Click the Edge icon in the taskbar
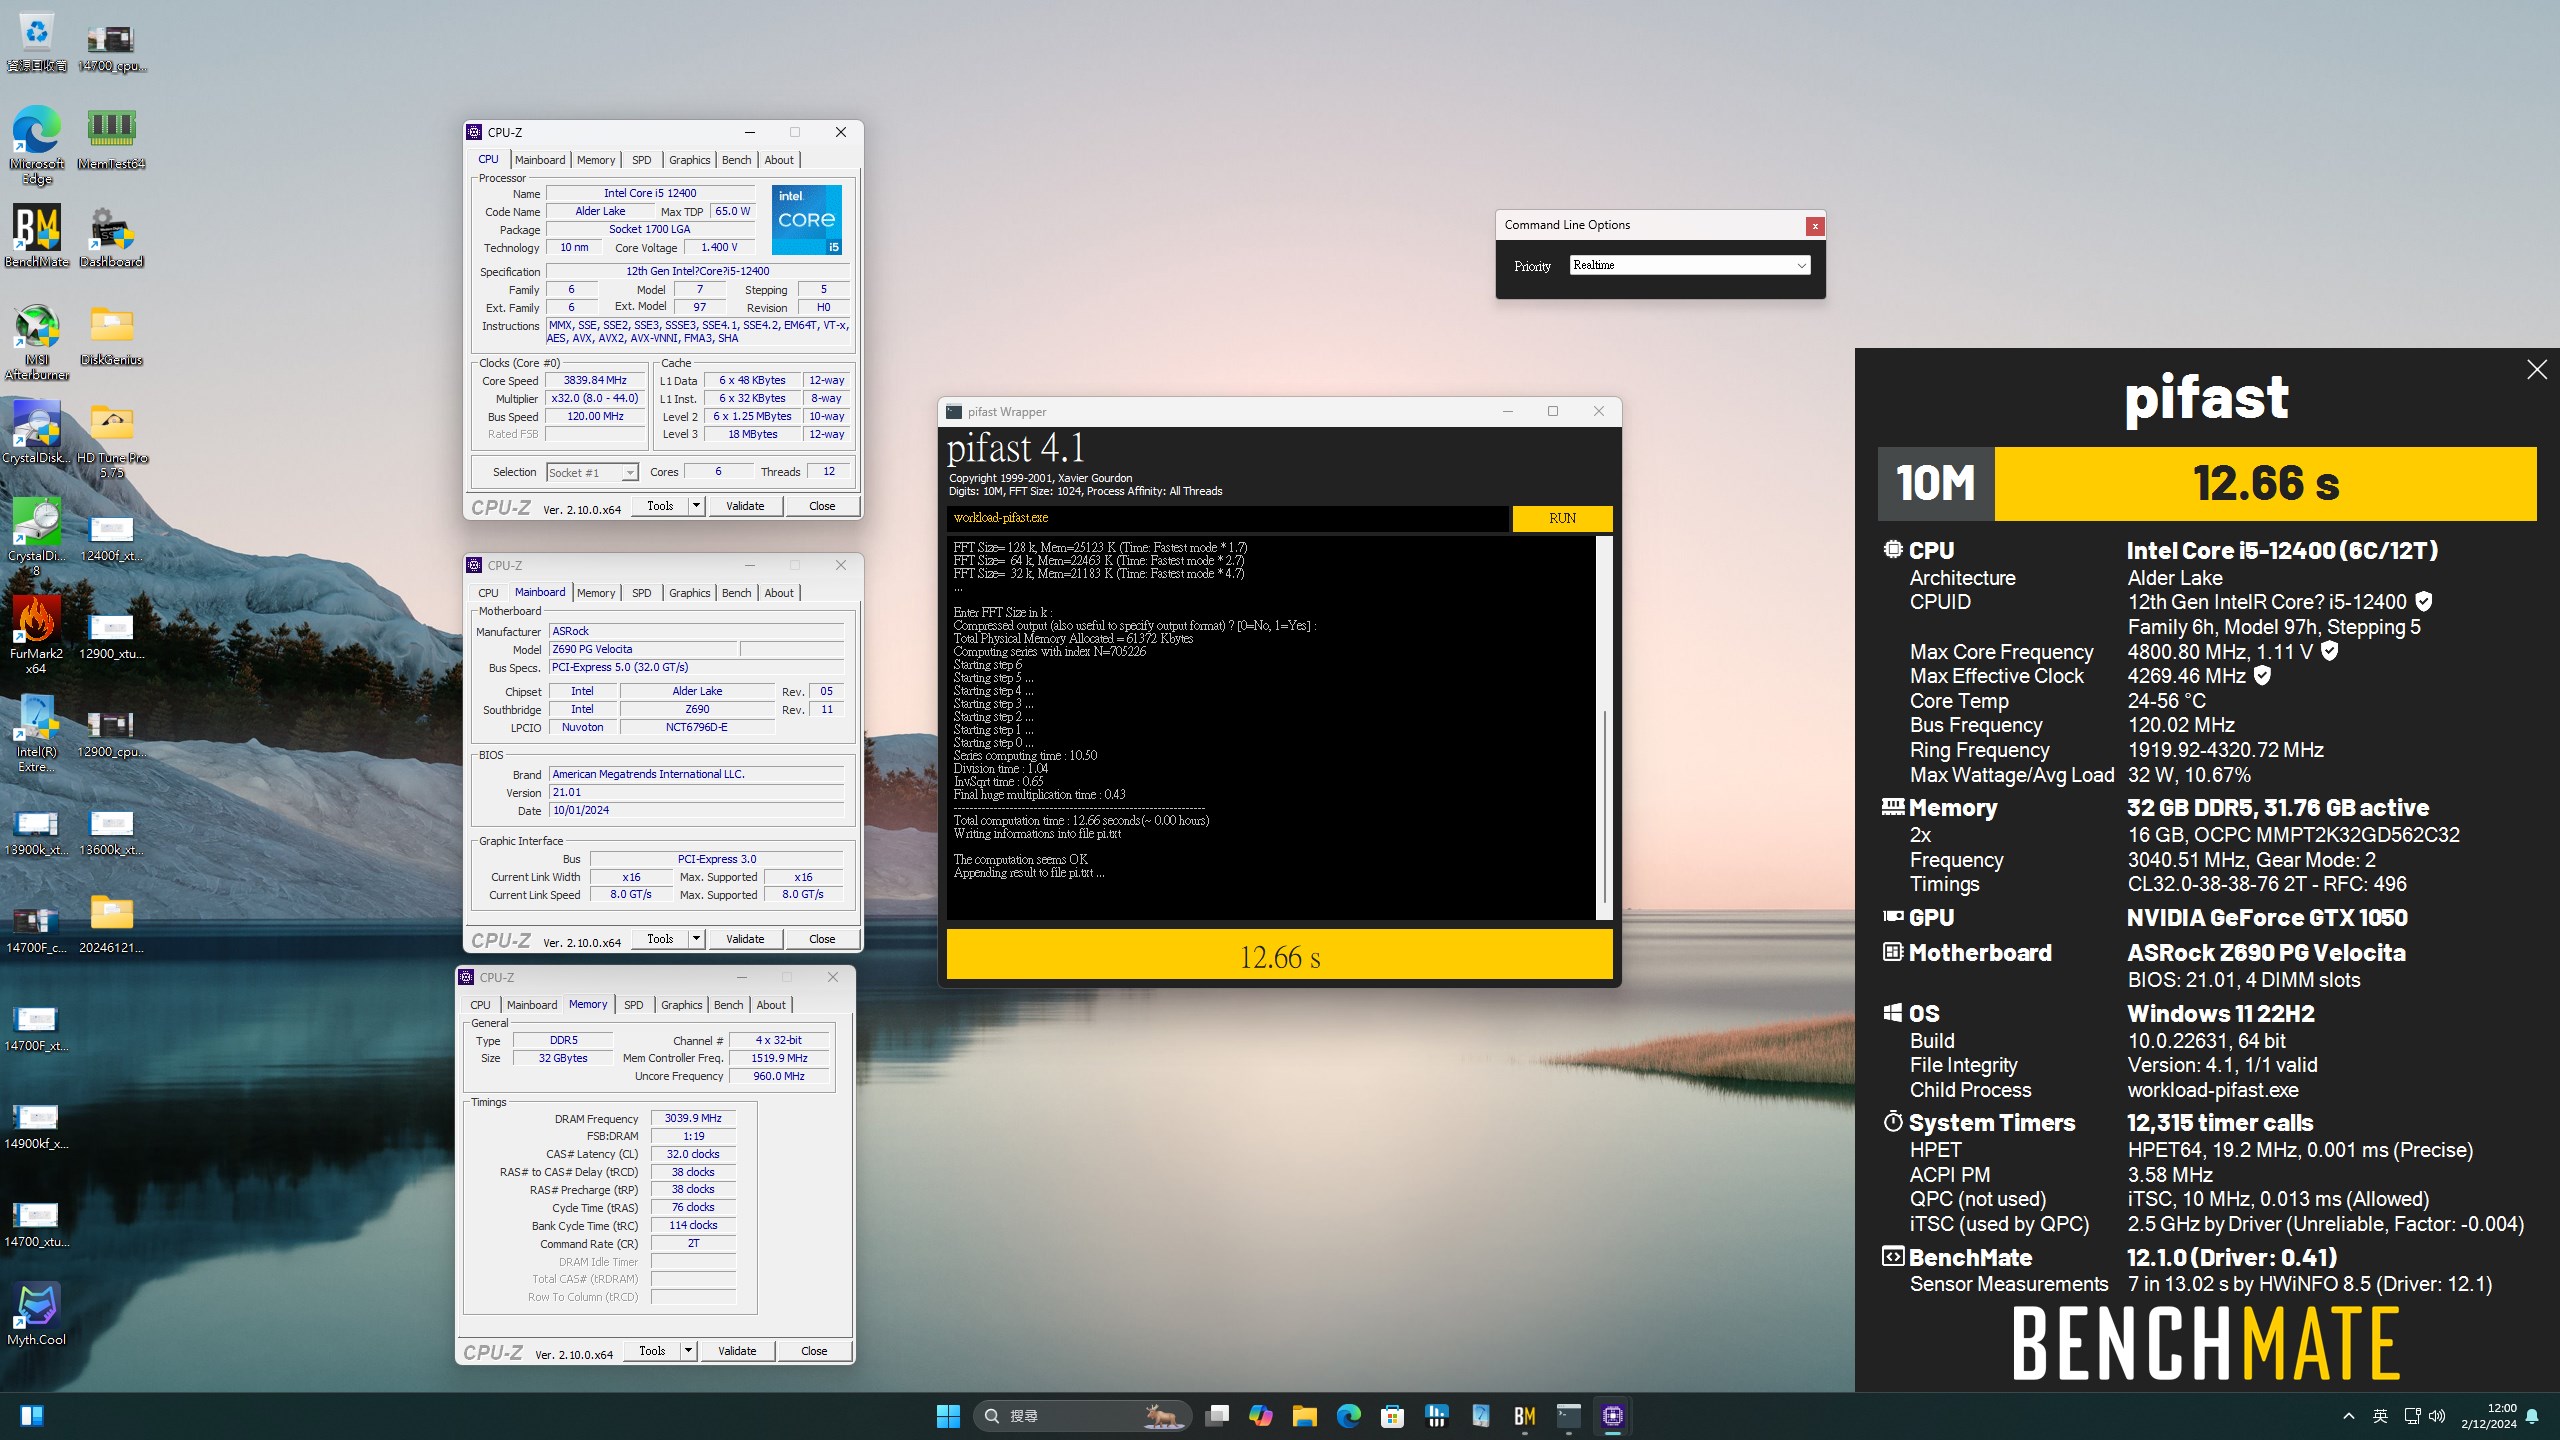This screenshot has height=1440, width=2560. coord(1349,1415)
